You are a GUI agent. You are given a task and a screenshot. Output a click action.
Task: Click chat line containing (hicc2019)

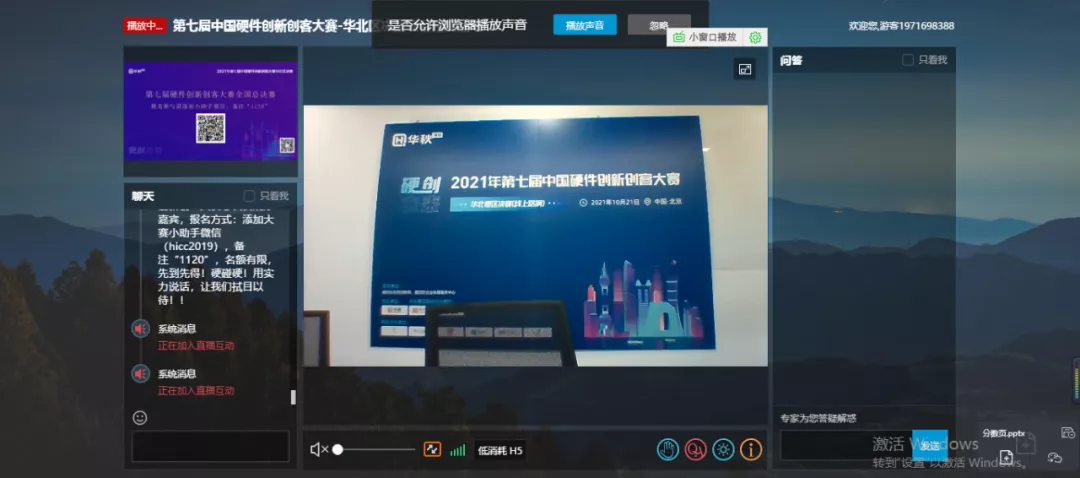pyautogui.click(x=203, y=247)
